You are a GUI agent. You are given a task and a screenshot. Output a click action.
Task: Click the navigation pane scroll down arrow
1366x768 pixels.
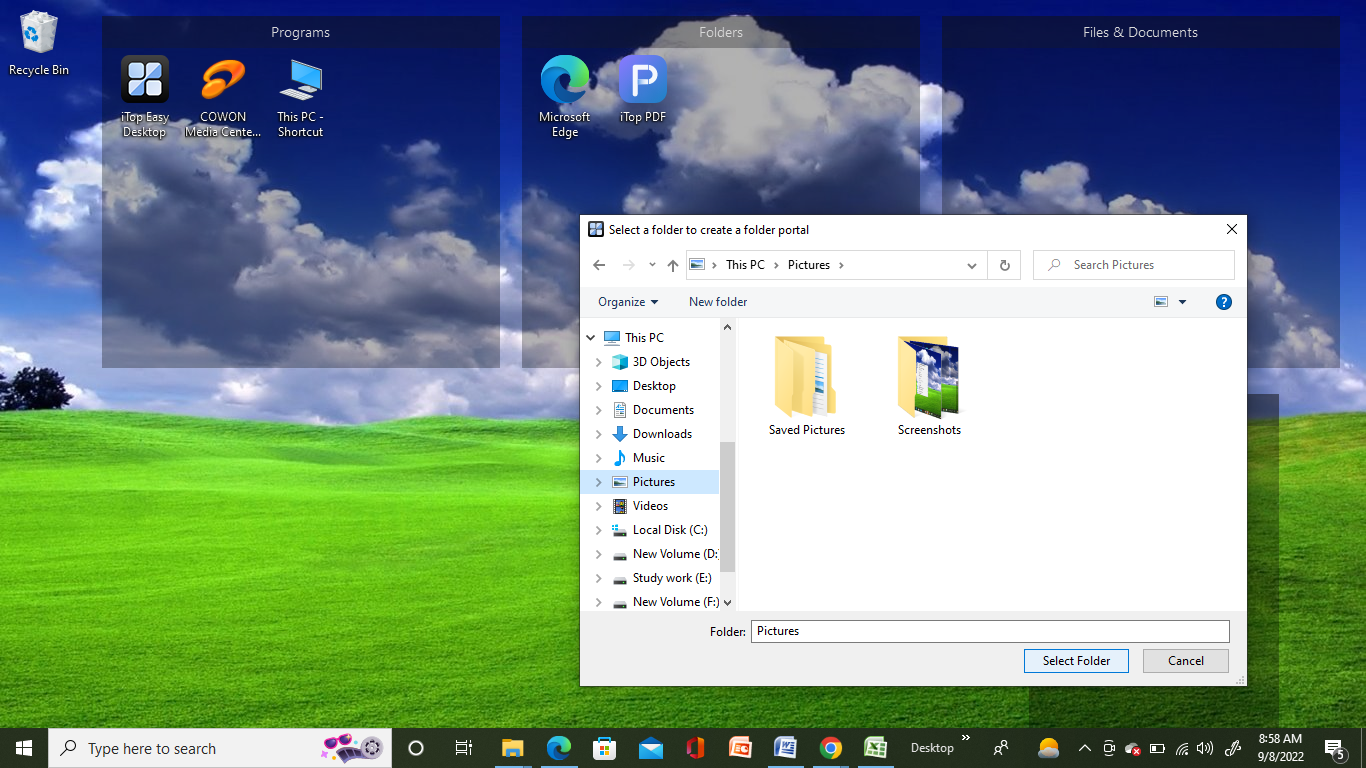(x=727, y=602)
